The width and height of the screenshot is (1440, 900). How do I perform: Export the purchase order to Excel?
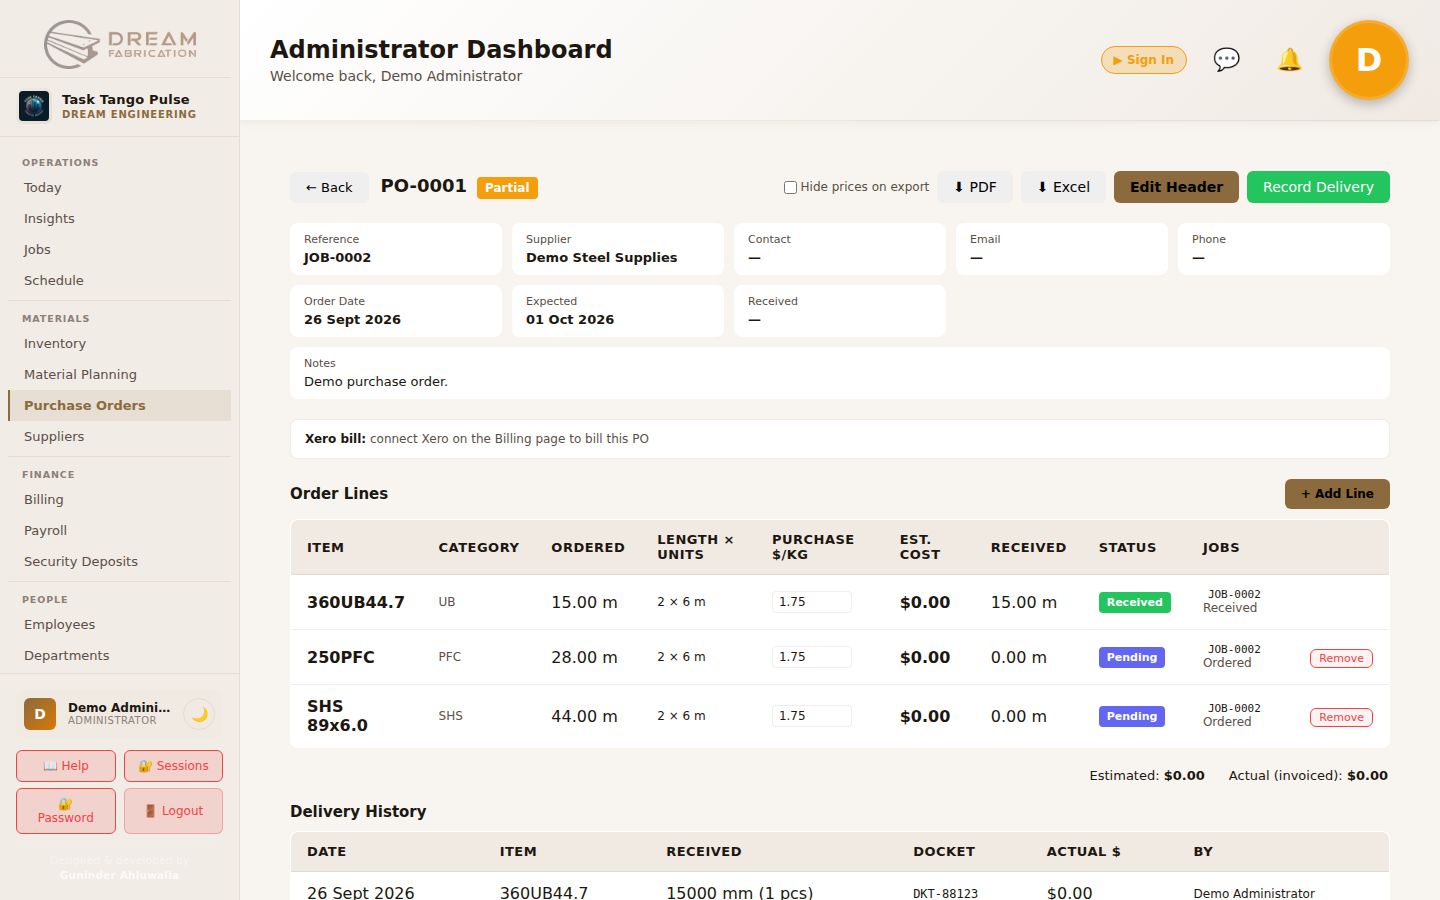tap(1063, 187)
